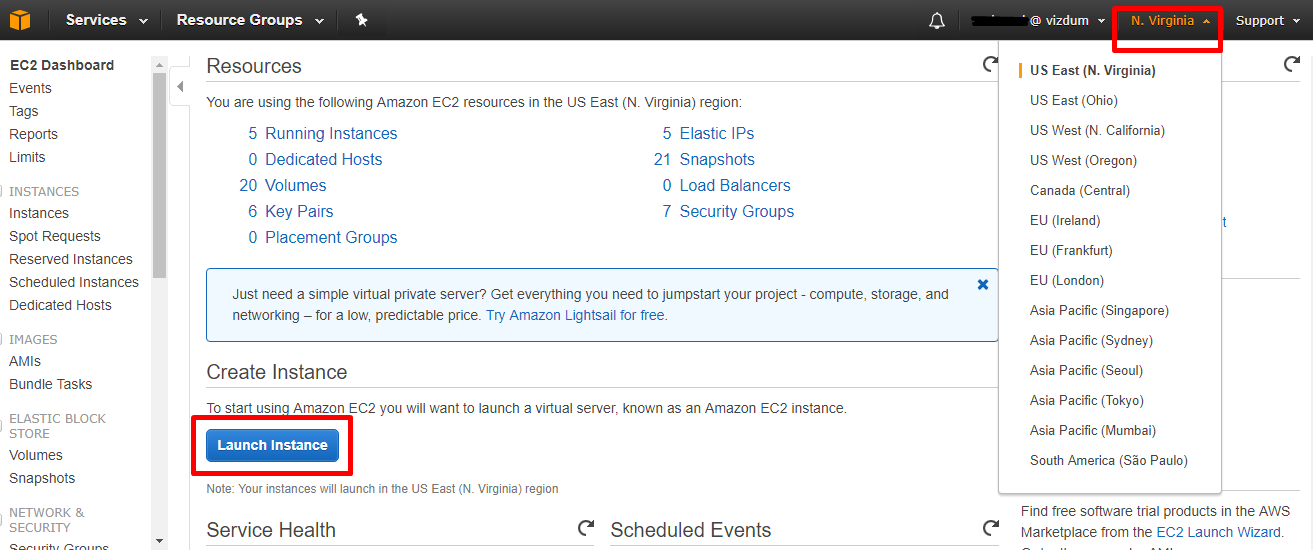Open Try Amazon Lightsail for free link
1313x559 pixels.
click(576, 315)
